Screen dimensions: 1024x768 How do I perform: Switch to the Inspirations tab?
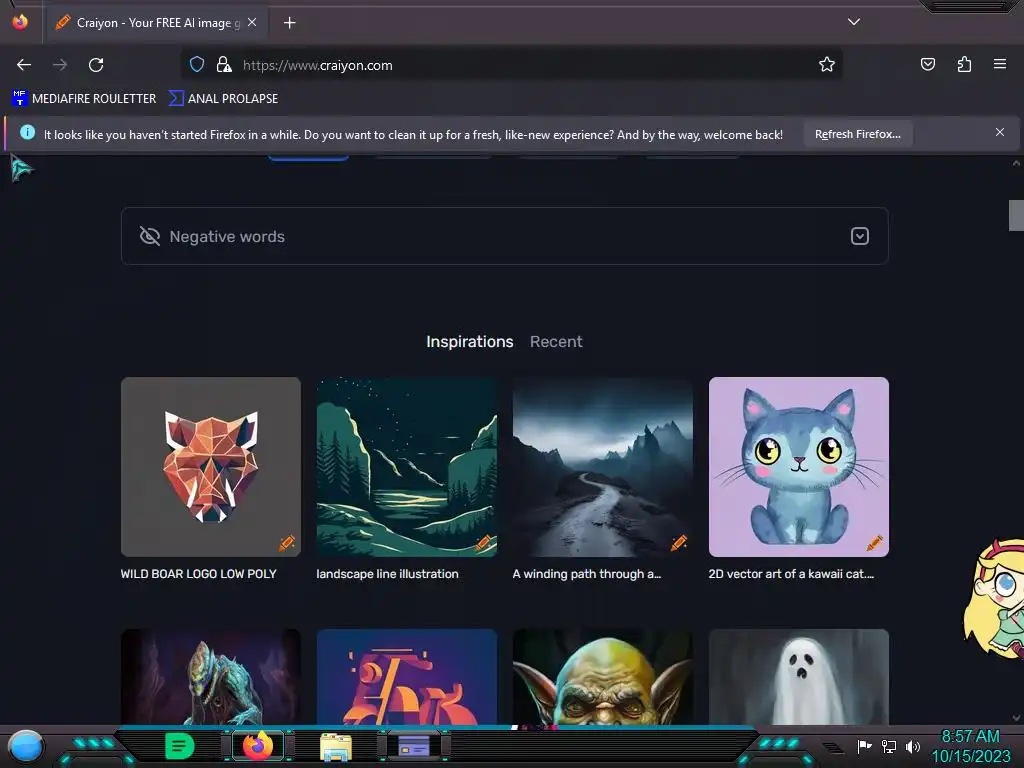click(x=470, y=342)
